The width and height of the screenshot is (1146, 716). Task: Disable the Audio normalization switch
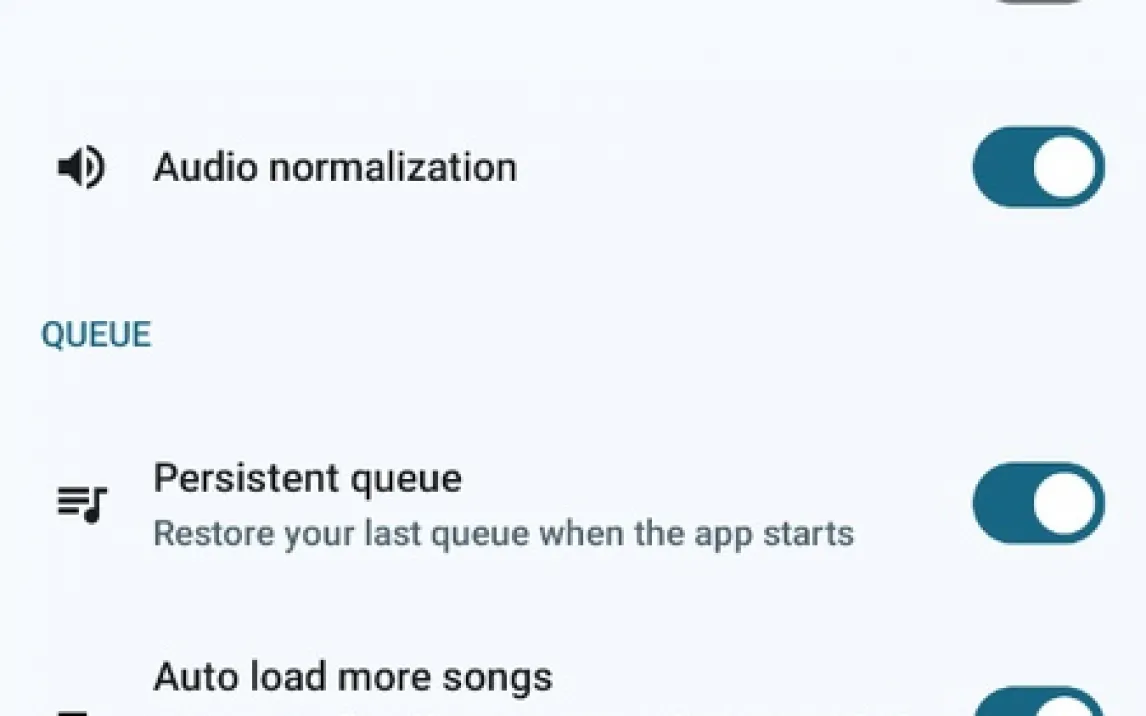coord(1038,167)
